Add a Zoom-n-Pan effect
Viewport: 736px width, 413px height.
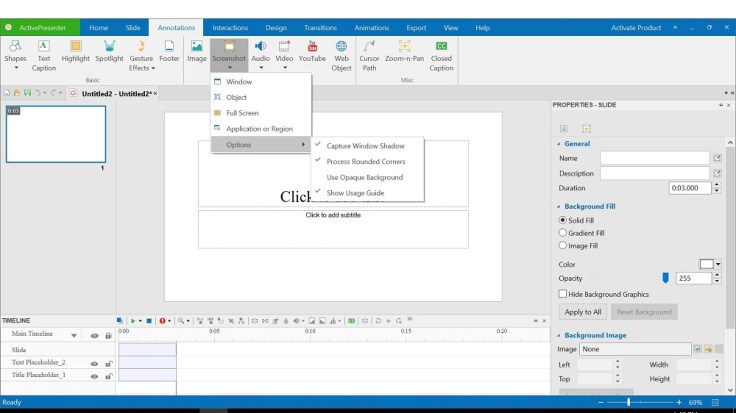tap(404, 52)
